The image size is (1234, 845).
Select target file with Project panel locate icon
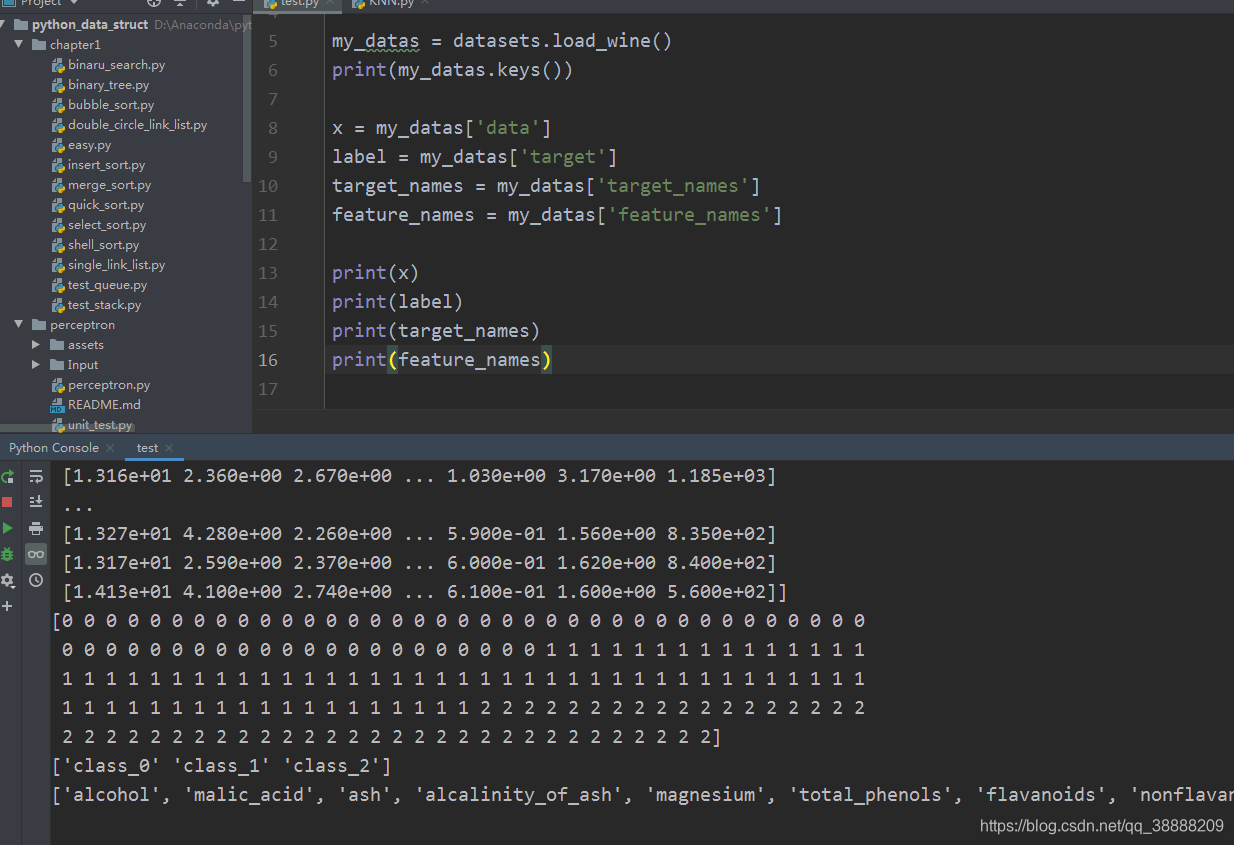(x=153, y=4)
